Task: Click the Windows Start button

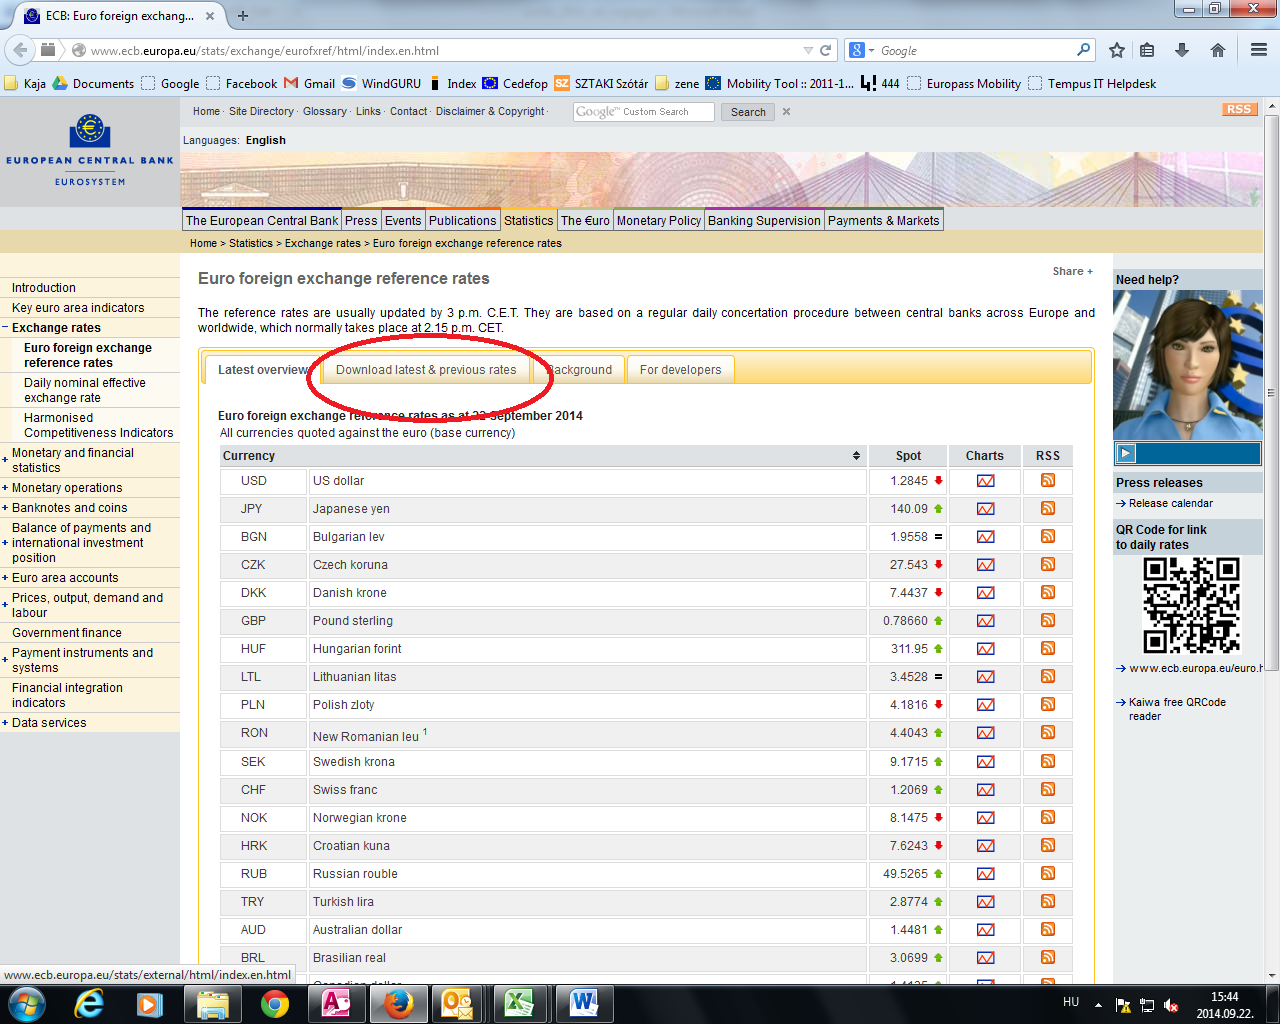Action: pyautogui.click(x=27, y=1004)
